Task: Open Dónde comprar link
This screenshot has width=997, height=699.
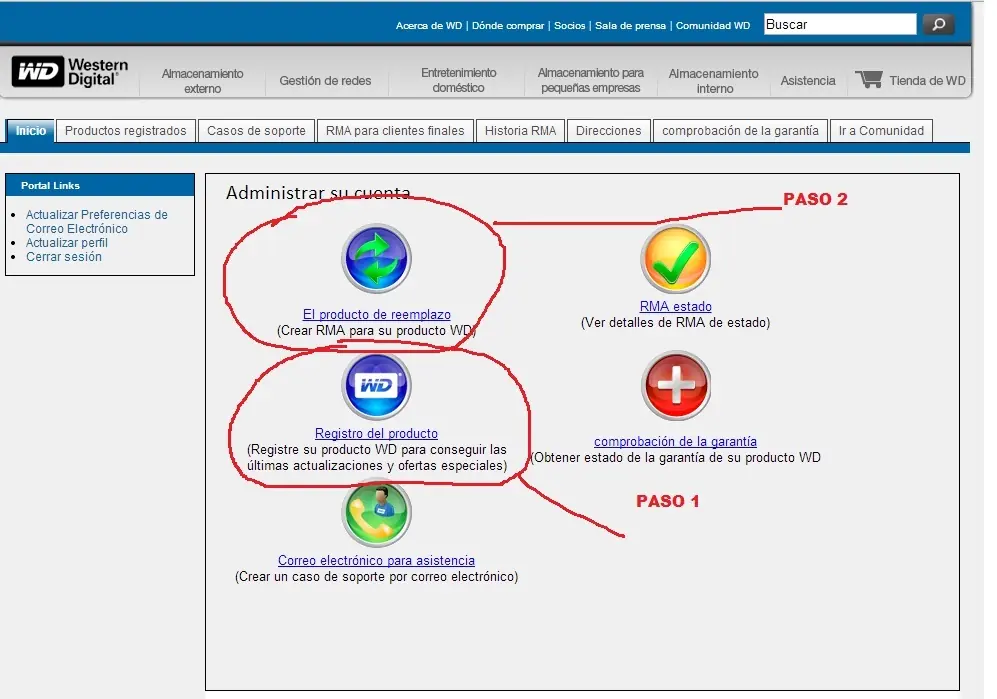Action: (508, 25)
